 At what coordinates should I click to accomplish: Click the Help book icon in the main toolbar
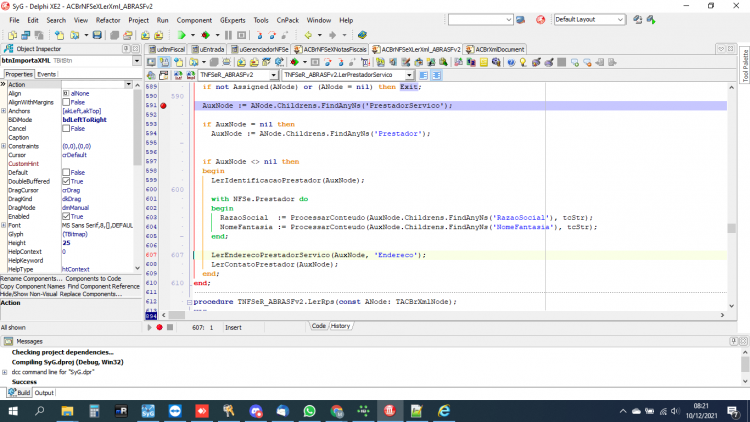pos(362,35)
